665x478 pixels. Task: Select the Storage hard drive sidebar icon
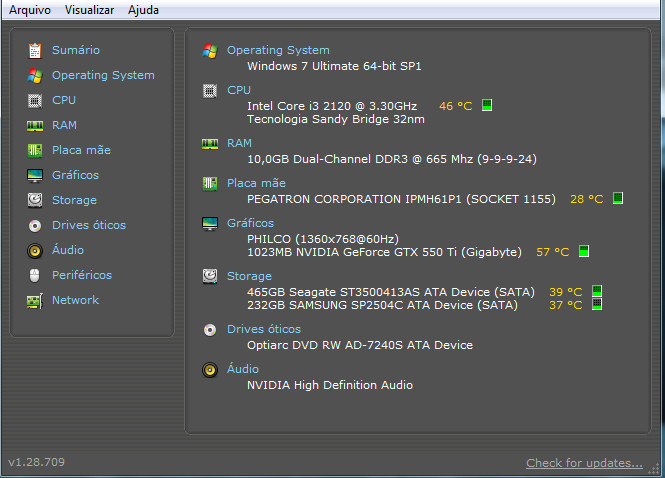(x=35, y=200)
